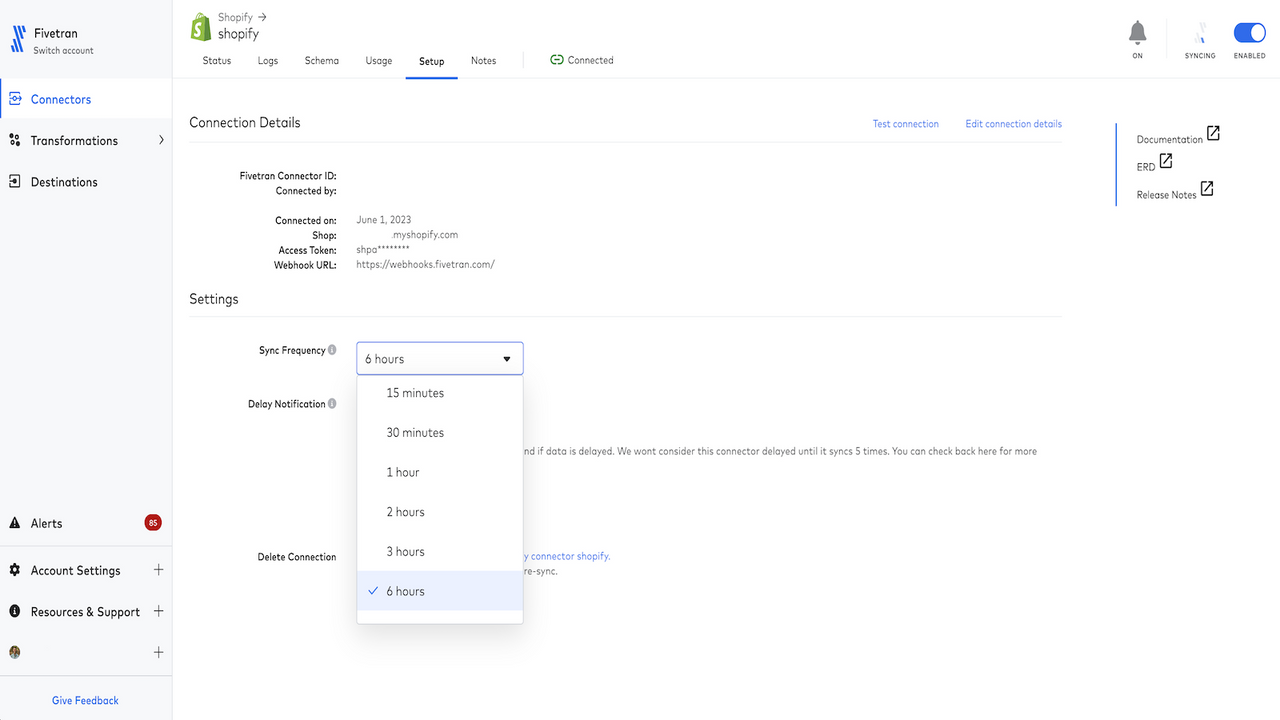Select the checked 6 hours option in the list

click(x=440, y=591)
